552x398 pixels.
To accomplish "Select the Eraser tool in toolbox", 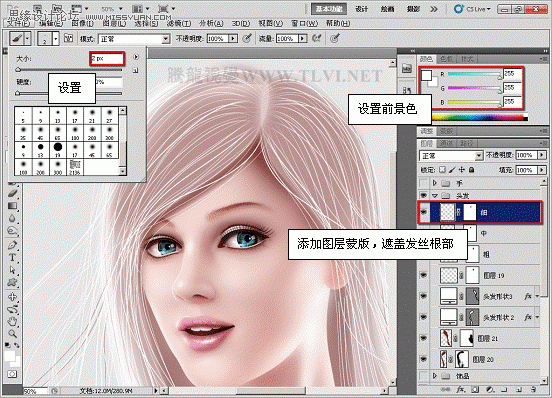I will tap(12, 193).
